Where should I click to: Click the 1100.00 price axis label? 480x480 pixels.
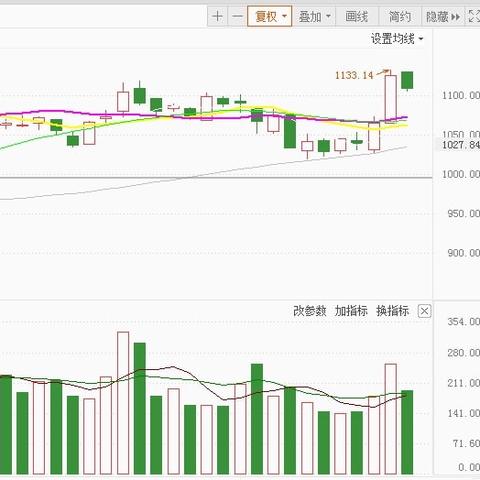pyautogui.click(x=461, y=96)
